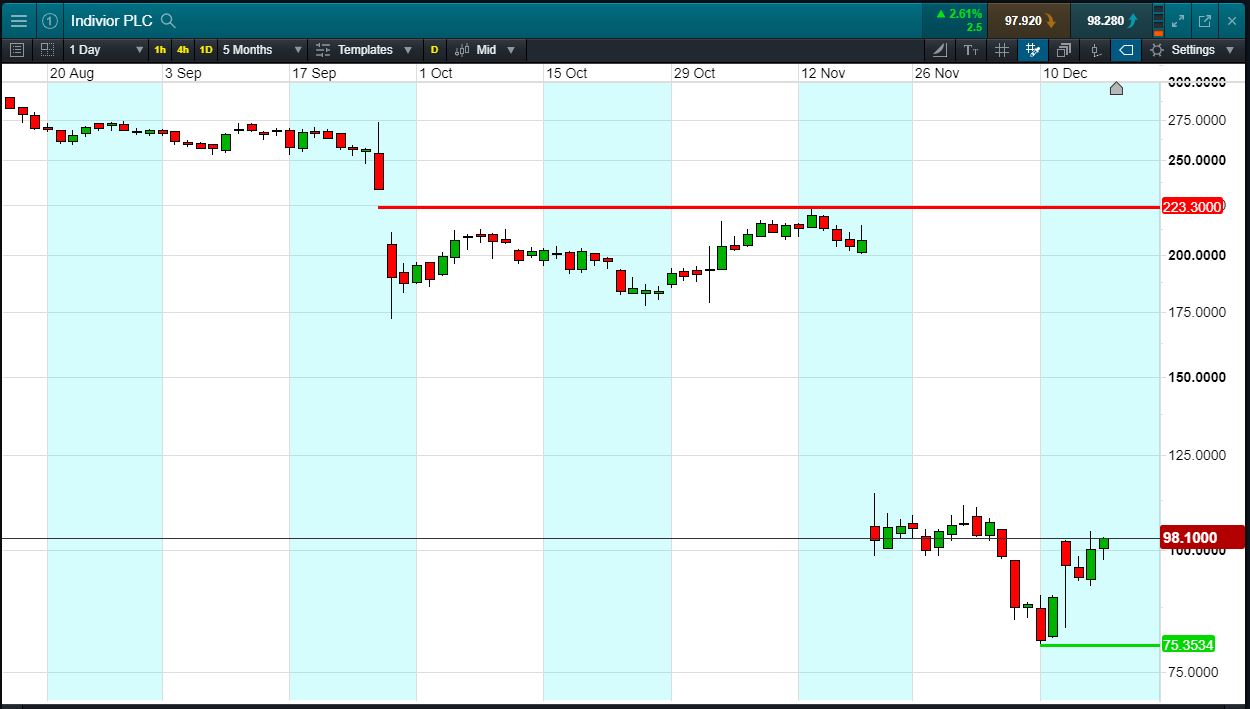
Task: Expand the chart to fullscreen
Action: click(1178, 20)
